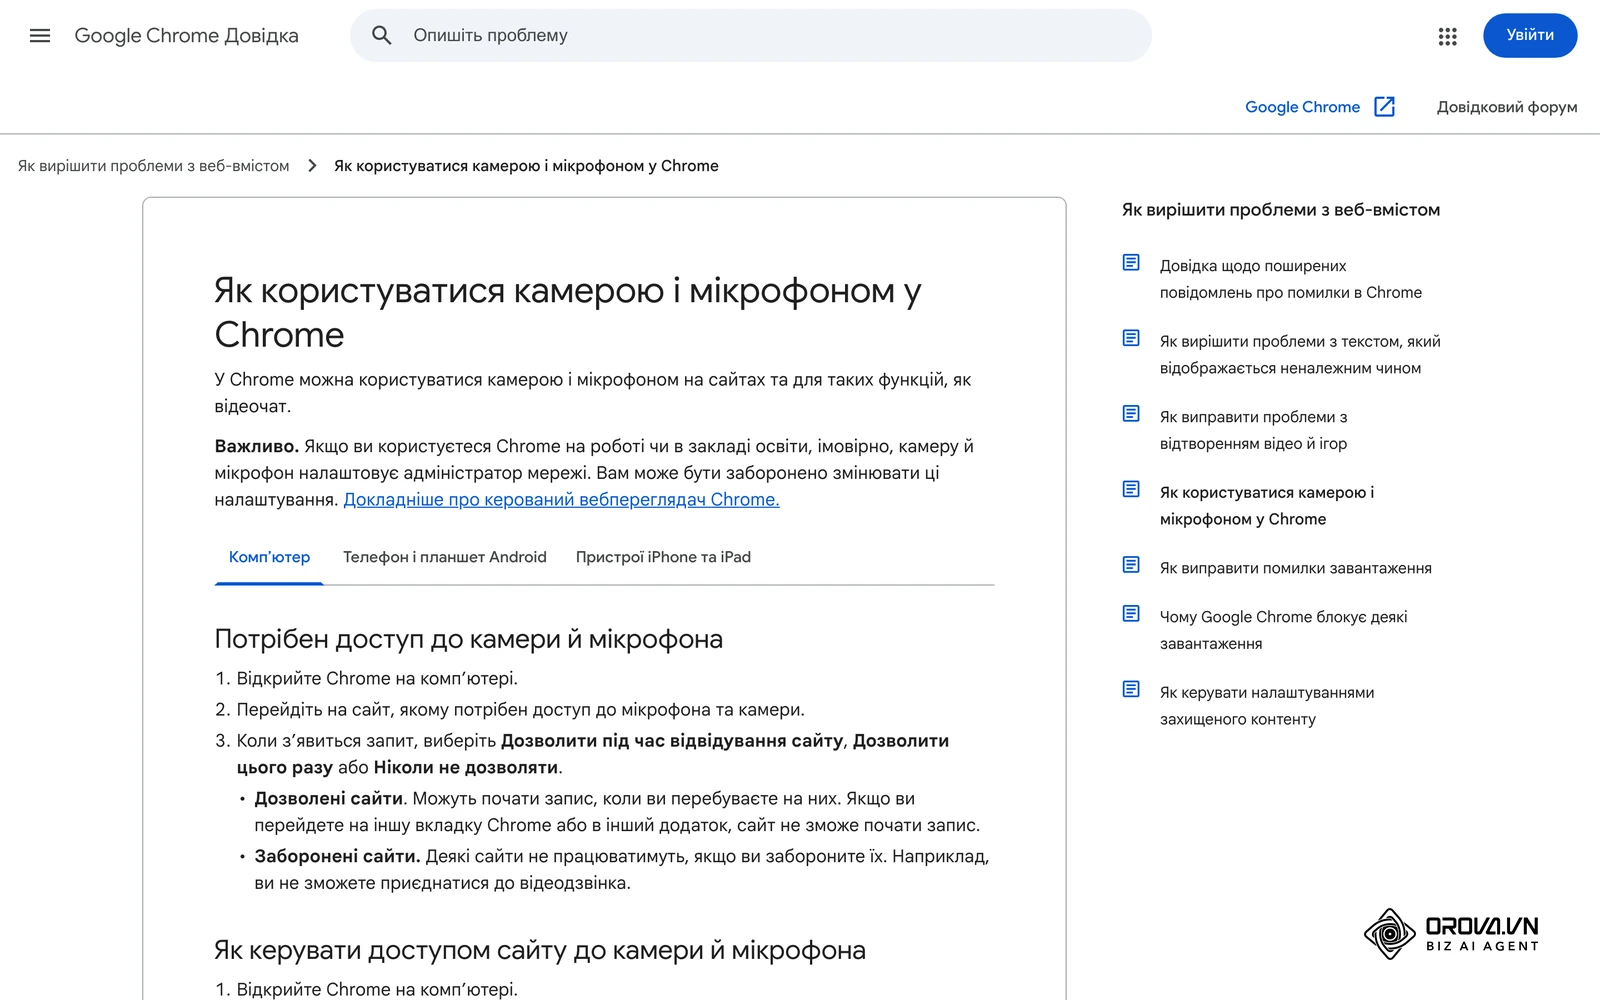Click article icon for 'Довідка щодо поширених повідомлень'

[x=1131, y=263]
